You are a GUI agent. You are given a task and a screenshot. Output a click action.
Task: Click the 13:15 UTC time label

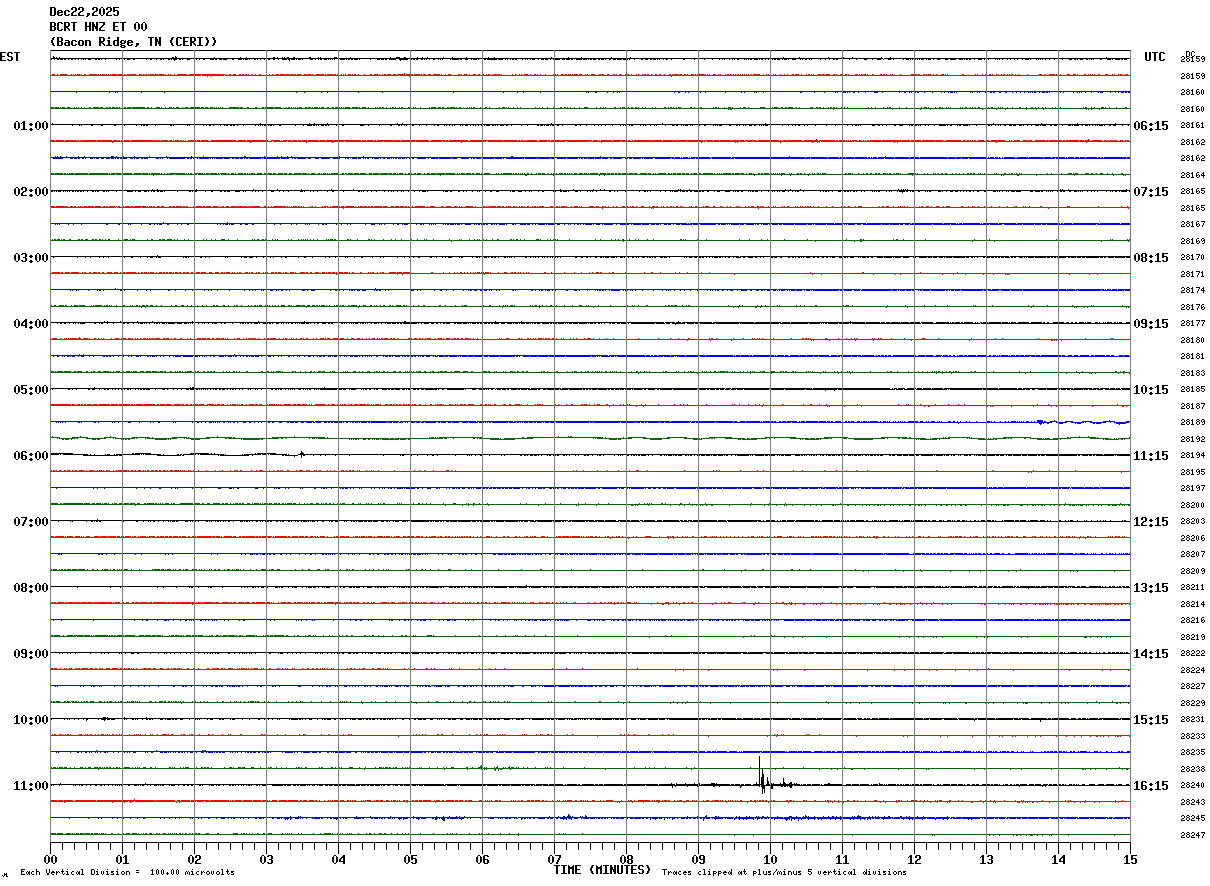[x=1151, y=588]
